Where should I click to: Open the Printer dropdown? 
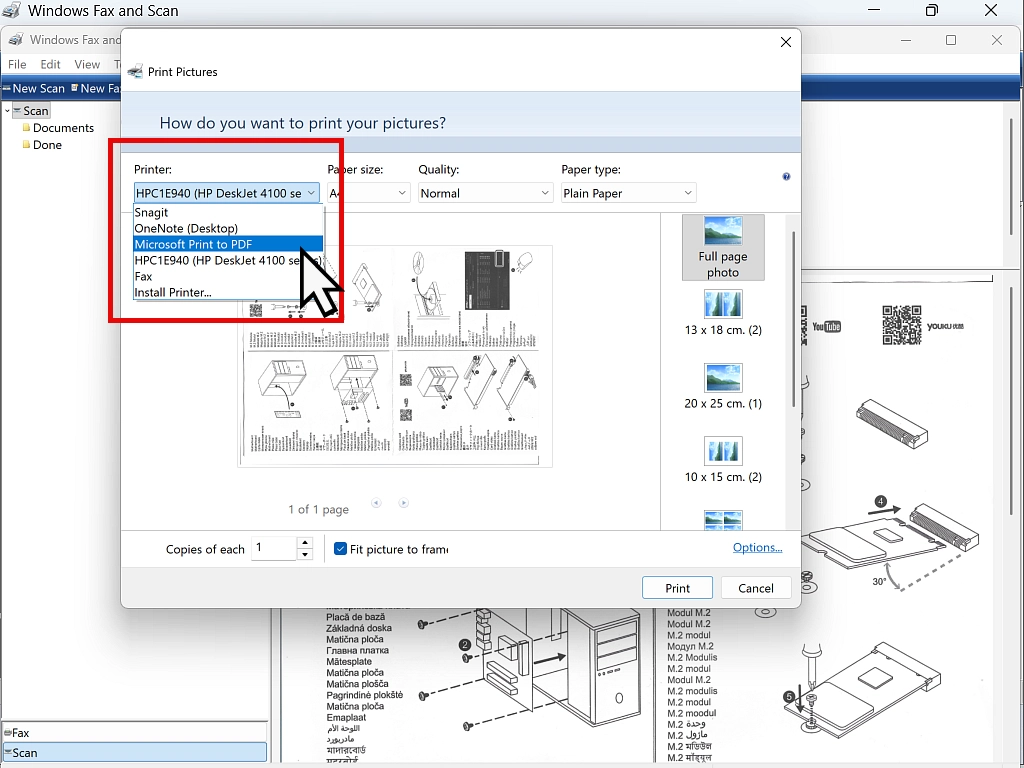point(227,193)
